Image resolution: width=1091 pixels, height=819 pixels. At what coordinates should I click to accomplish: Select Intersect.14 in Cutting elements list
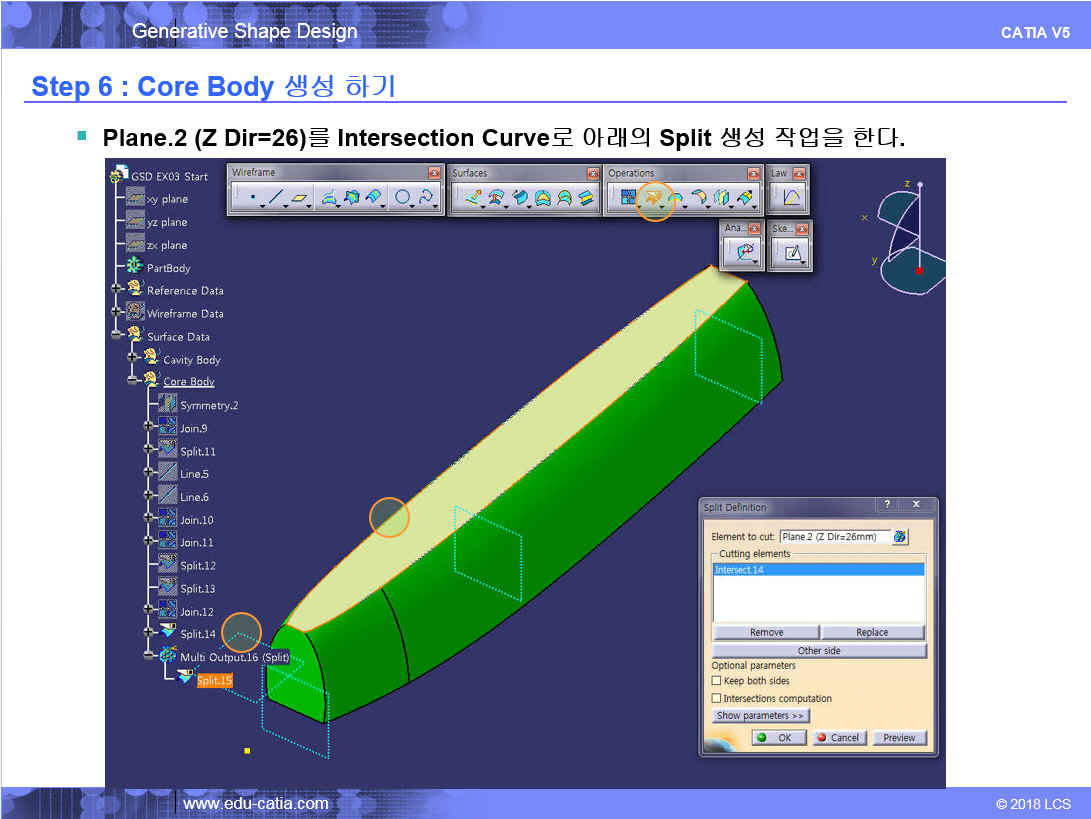point(818,569)
